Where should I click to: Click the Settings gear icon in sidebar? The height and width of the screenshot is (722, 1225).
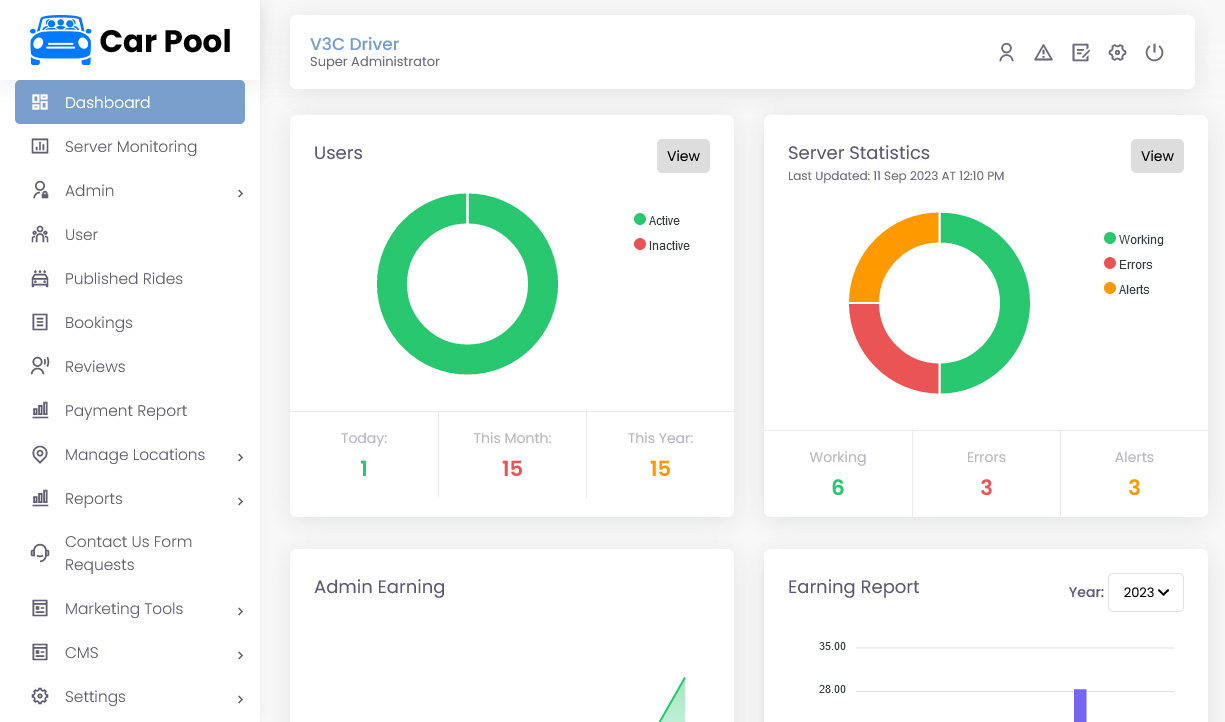pyautogui.click(x=40, y=696)
